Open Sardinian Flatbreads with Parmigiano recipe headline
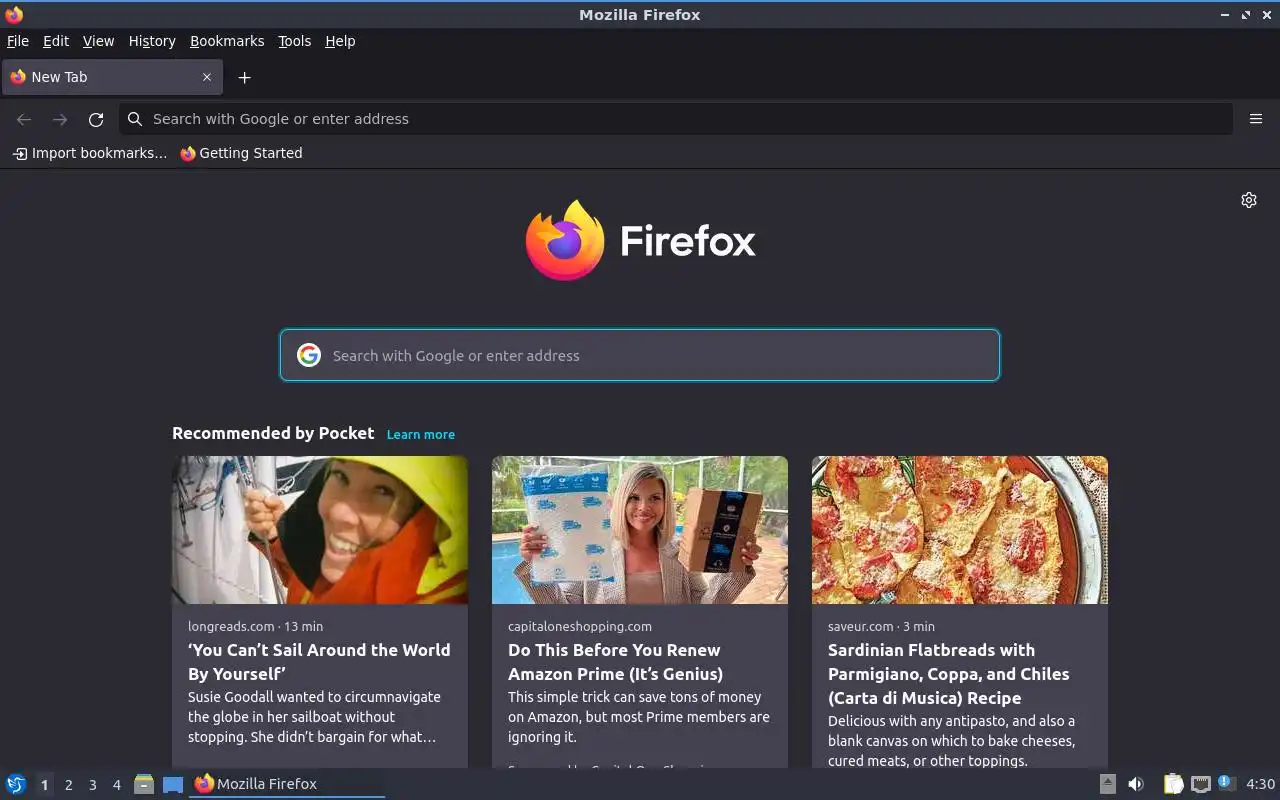Viewport: 1280px width, 800px height. point(948,674)
